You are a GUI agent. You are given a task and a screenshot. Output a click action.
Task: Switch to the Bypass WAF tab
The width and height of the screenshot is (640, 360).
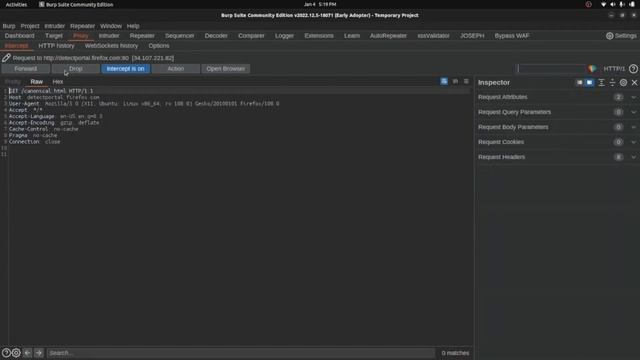tap(512, 36)
